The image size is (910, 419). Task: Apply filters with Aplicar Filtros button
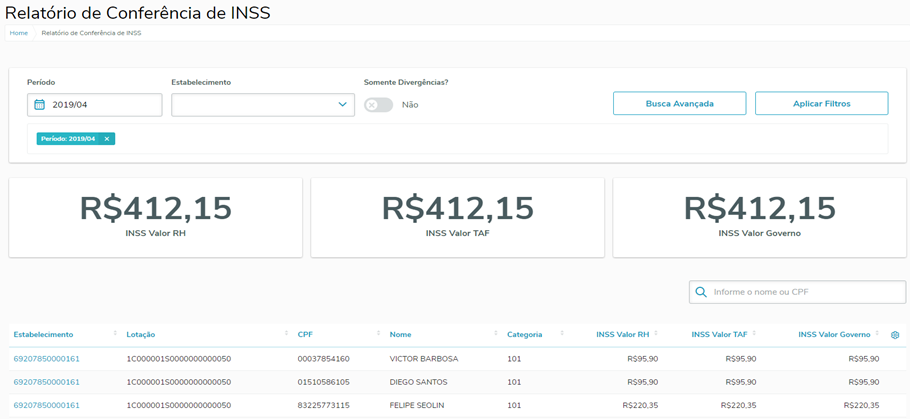821,103
